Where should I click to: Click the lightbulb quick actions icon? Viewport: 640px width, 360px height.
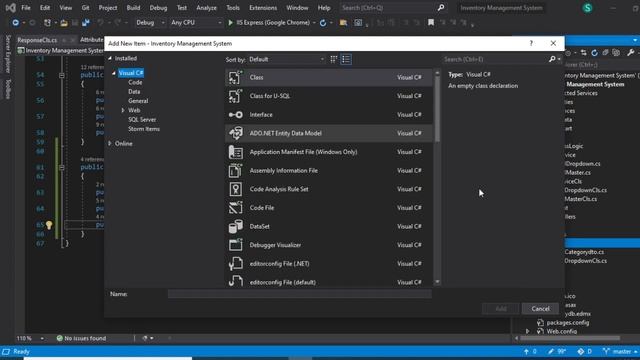(x=49, y=225)
